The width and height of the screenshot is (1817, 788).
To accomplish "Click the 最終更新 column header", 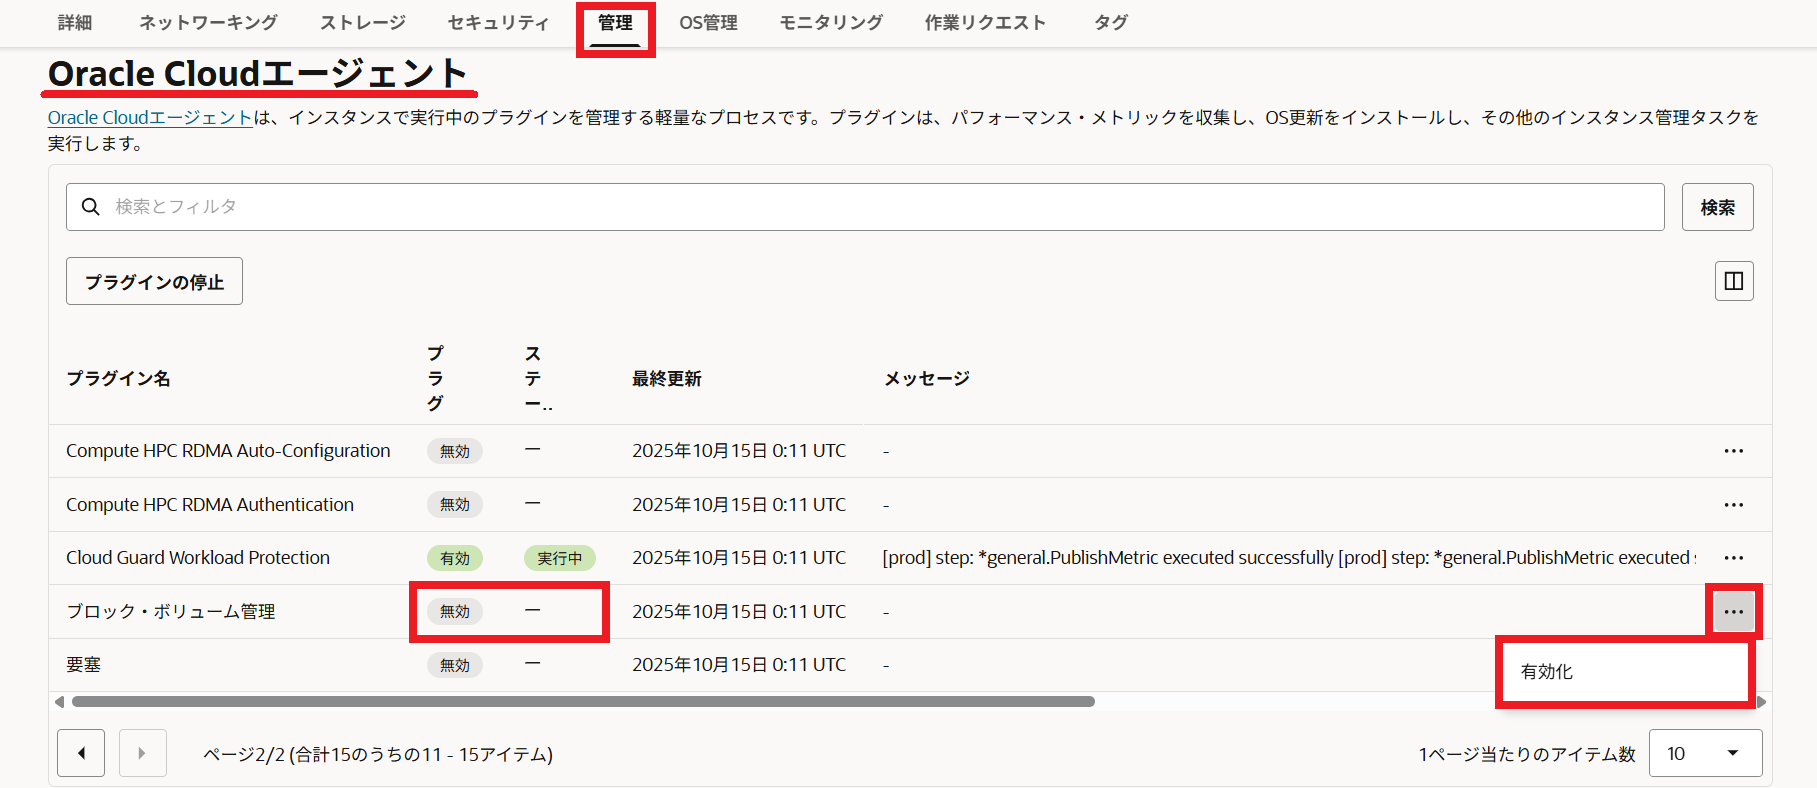I will [x=667, y=379].
